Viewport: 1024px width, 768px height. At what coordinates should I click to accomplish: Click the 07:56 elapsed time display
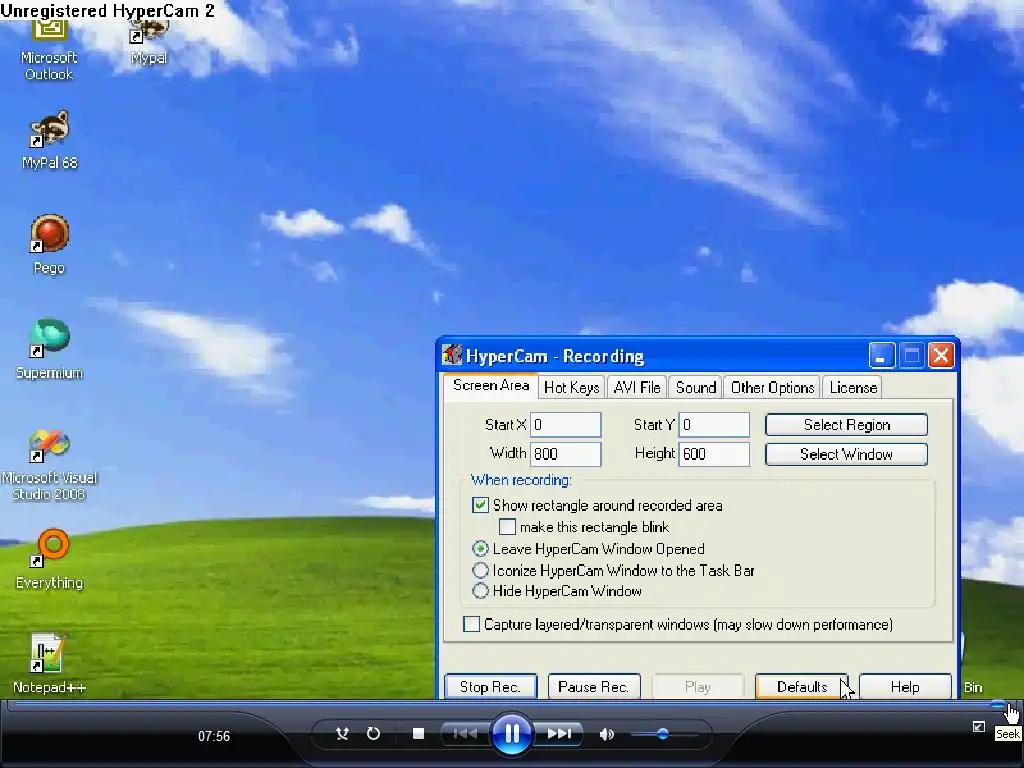(214, 736)
